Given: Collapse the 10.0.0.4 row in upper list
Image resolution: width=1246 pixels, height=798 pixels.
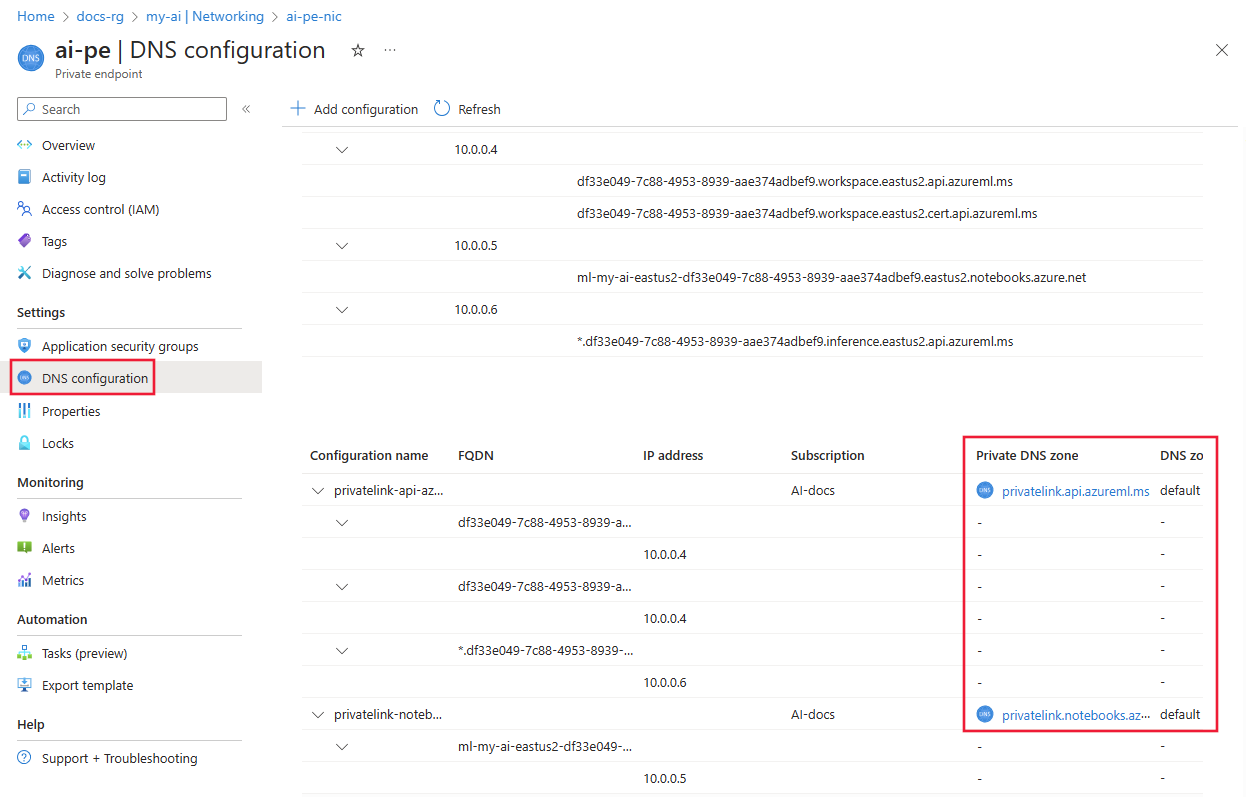Looking at the screenshot, I should point(342,150).
